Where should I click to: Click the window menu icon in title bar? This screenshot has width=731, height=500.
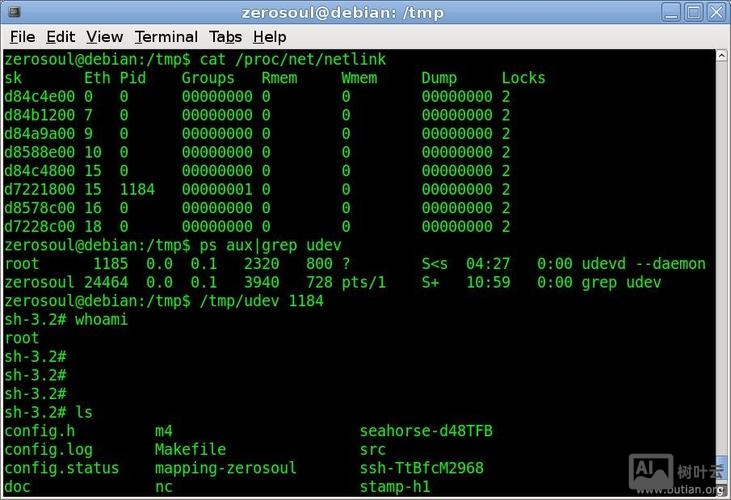point(15,12)
